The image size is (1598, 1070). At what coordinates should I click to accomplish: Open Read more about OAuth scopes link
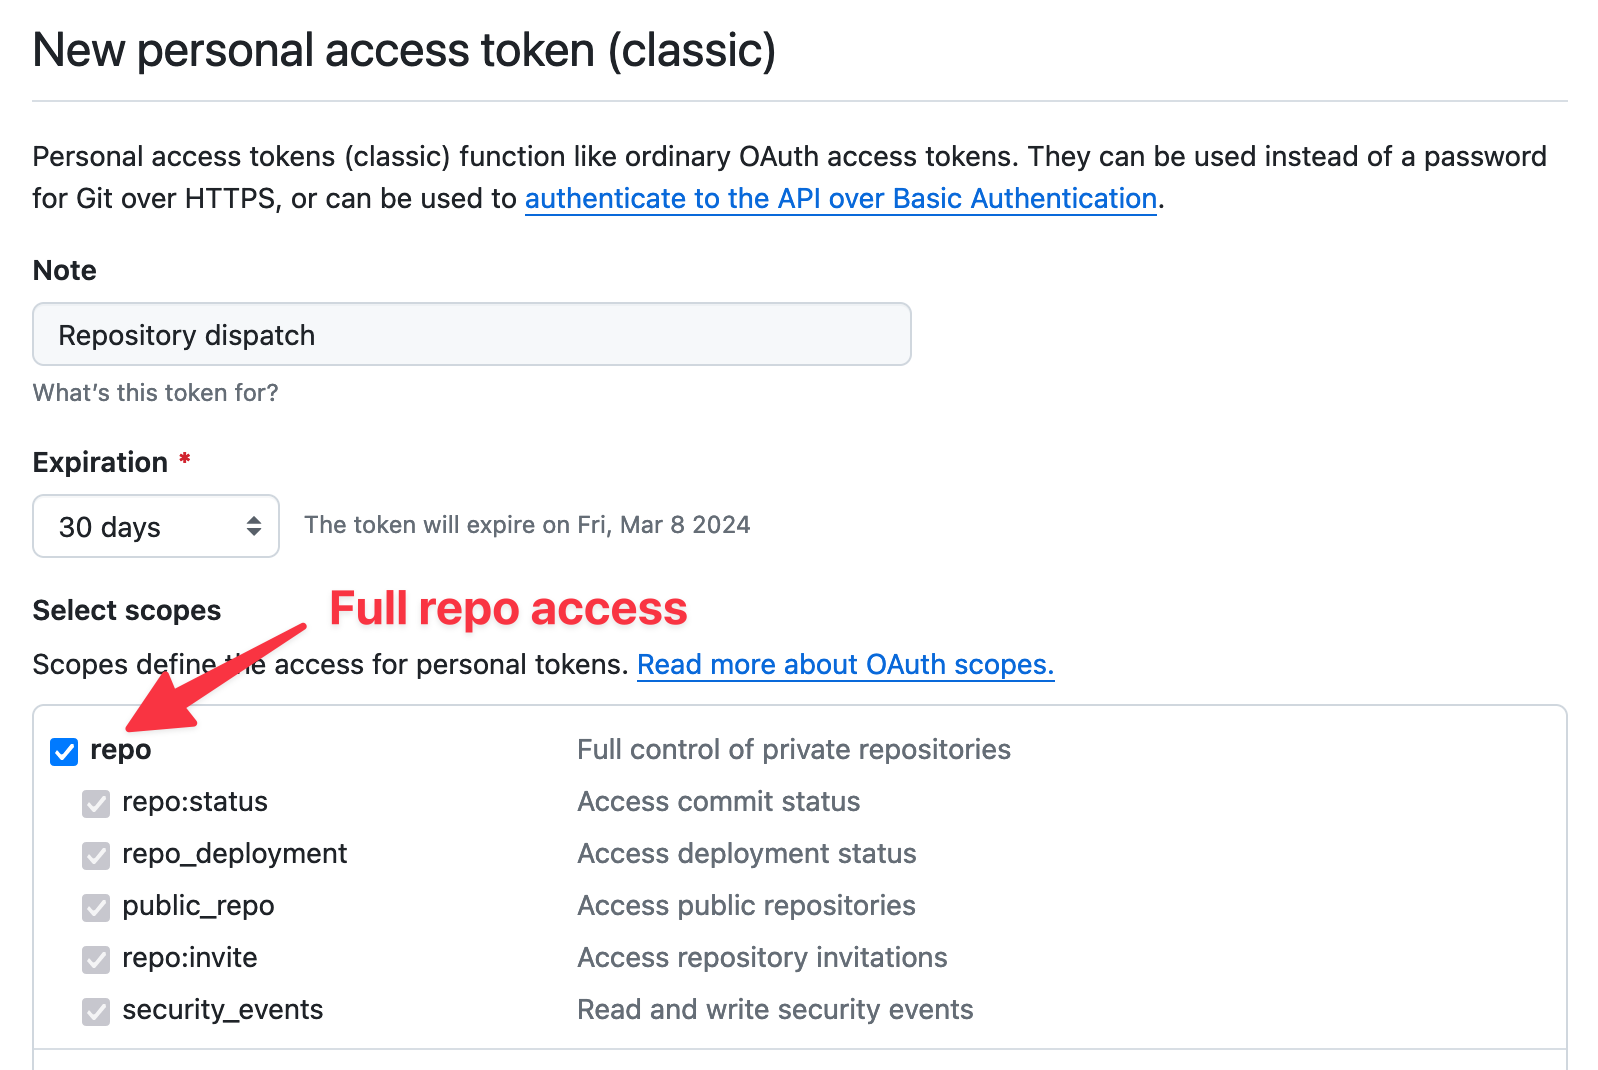[x=845, y=664]
